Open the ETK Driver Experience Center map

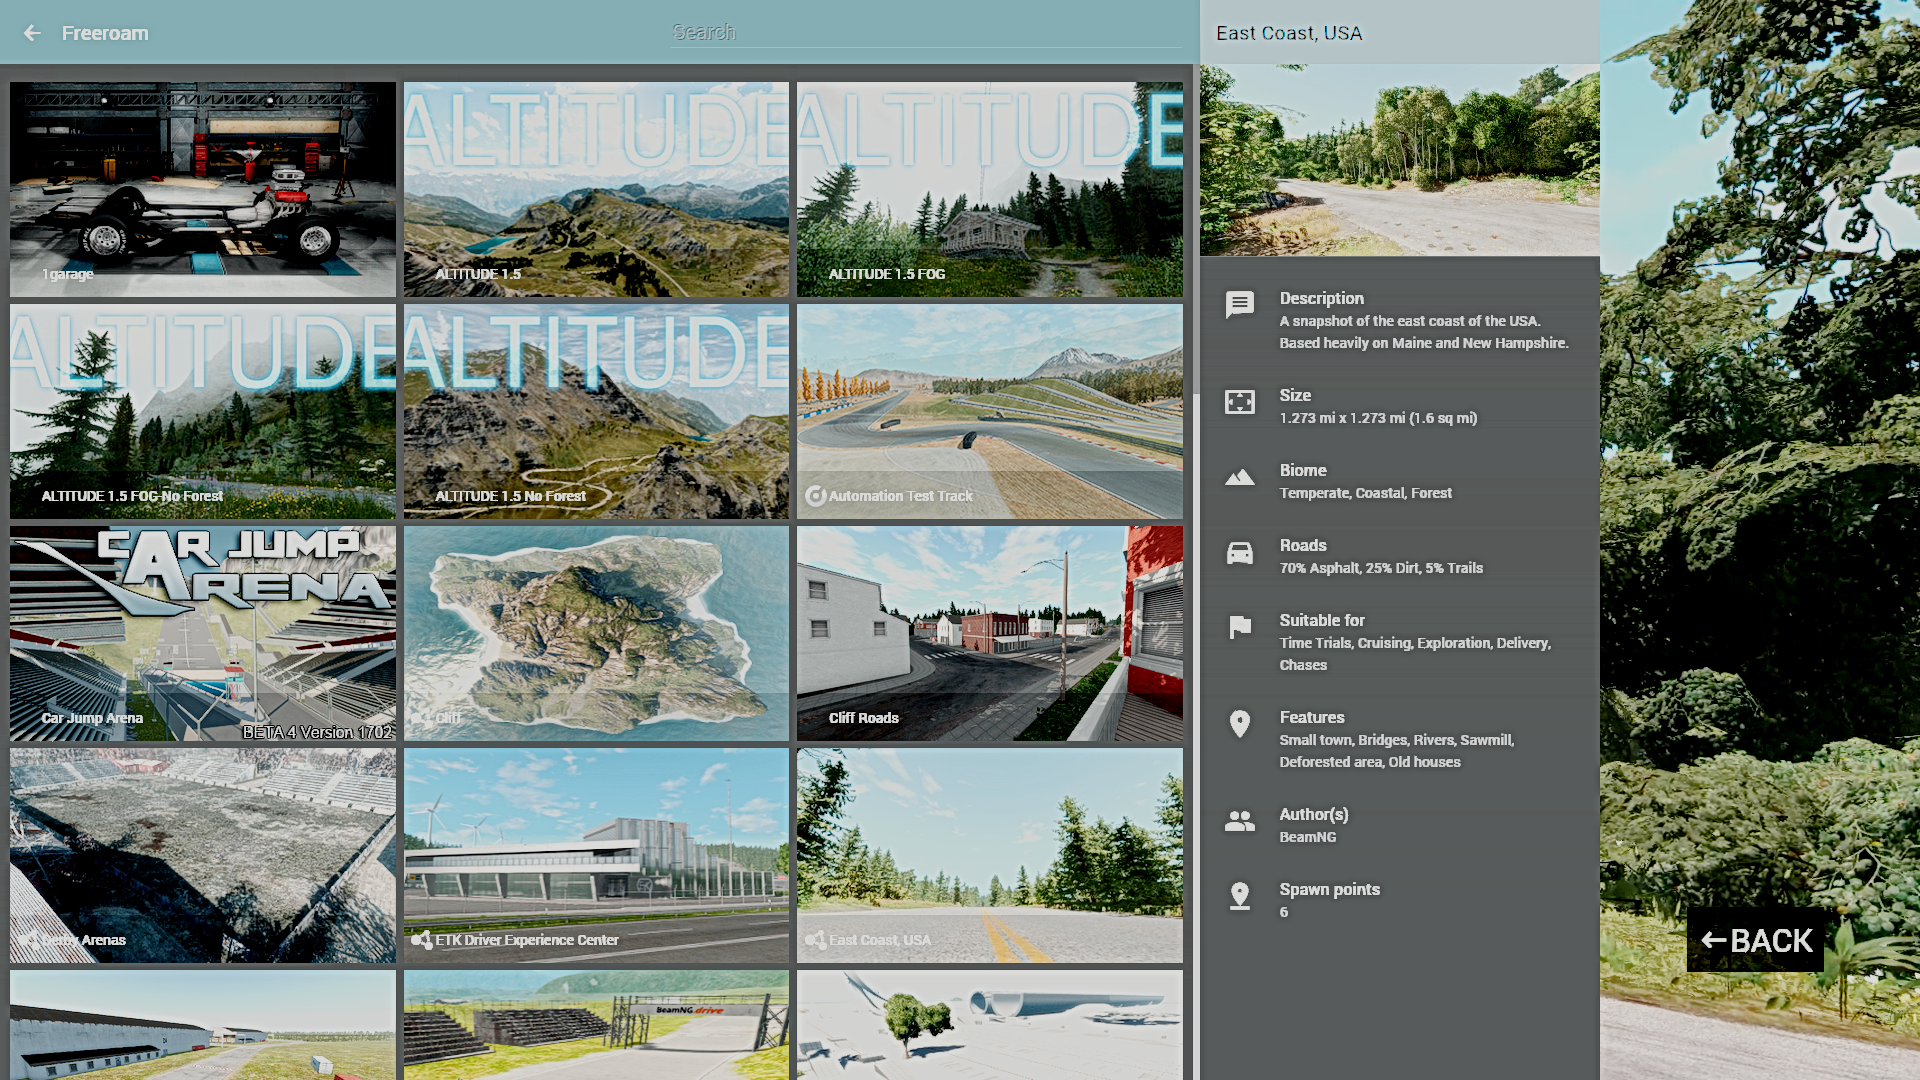tap(596, 855)
